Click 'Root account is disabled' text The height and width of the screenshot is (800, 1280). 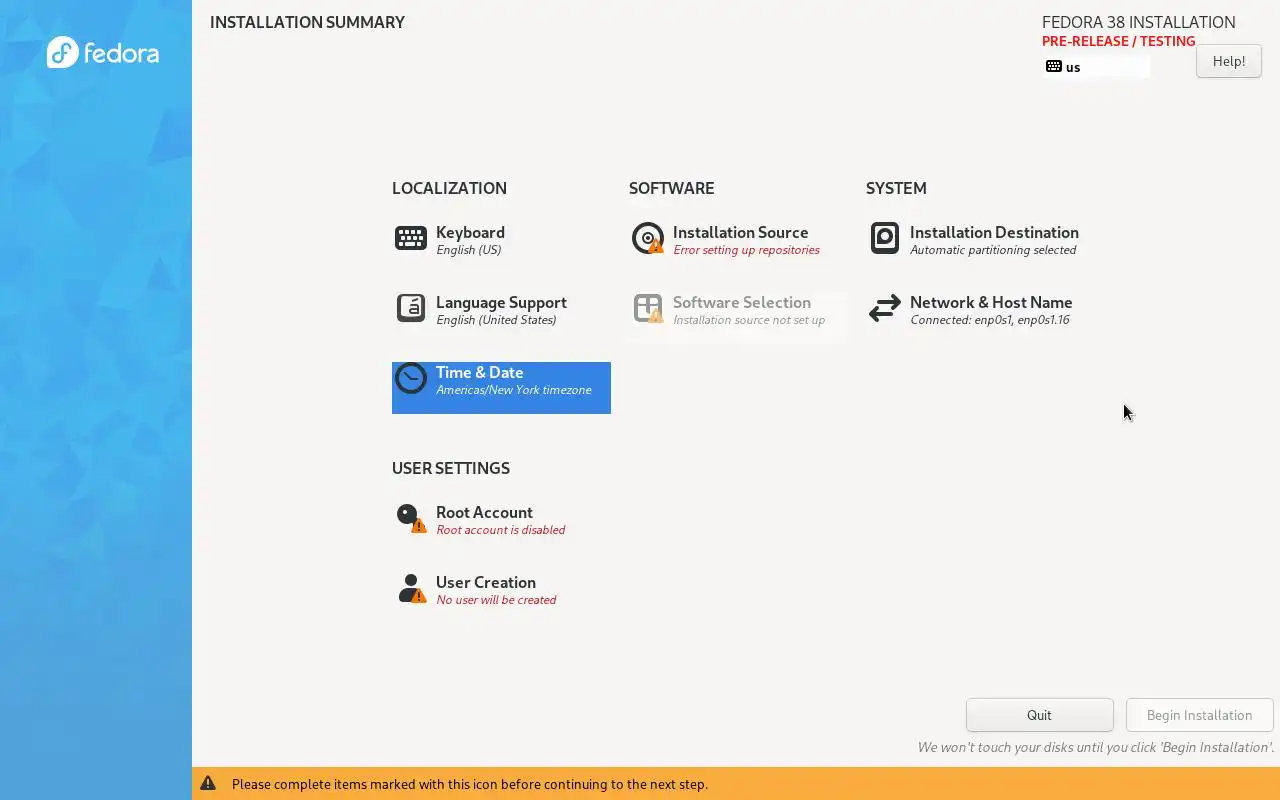click(501, 530)
